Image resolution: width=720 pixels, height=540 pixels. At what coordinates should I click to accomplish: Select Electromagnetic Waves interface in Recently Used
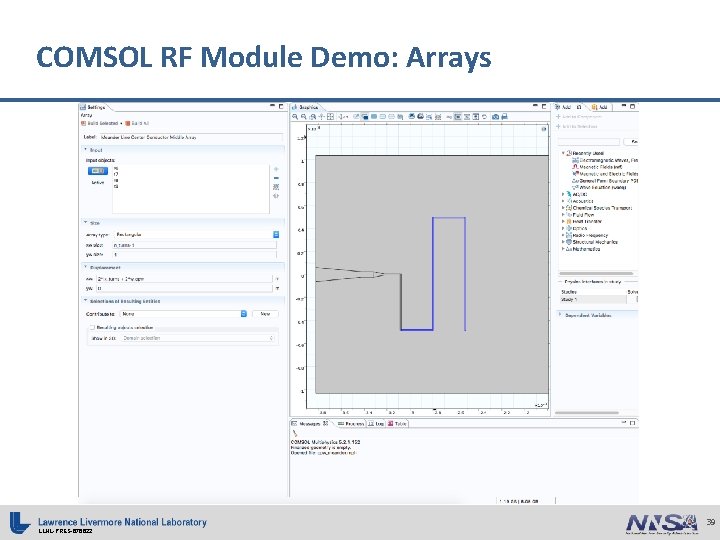point(605,160)
